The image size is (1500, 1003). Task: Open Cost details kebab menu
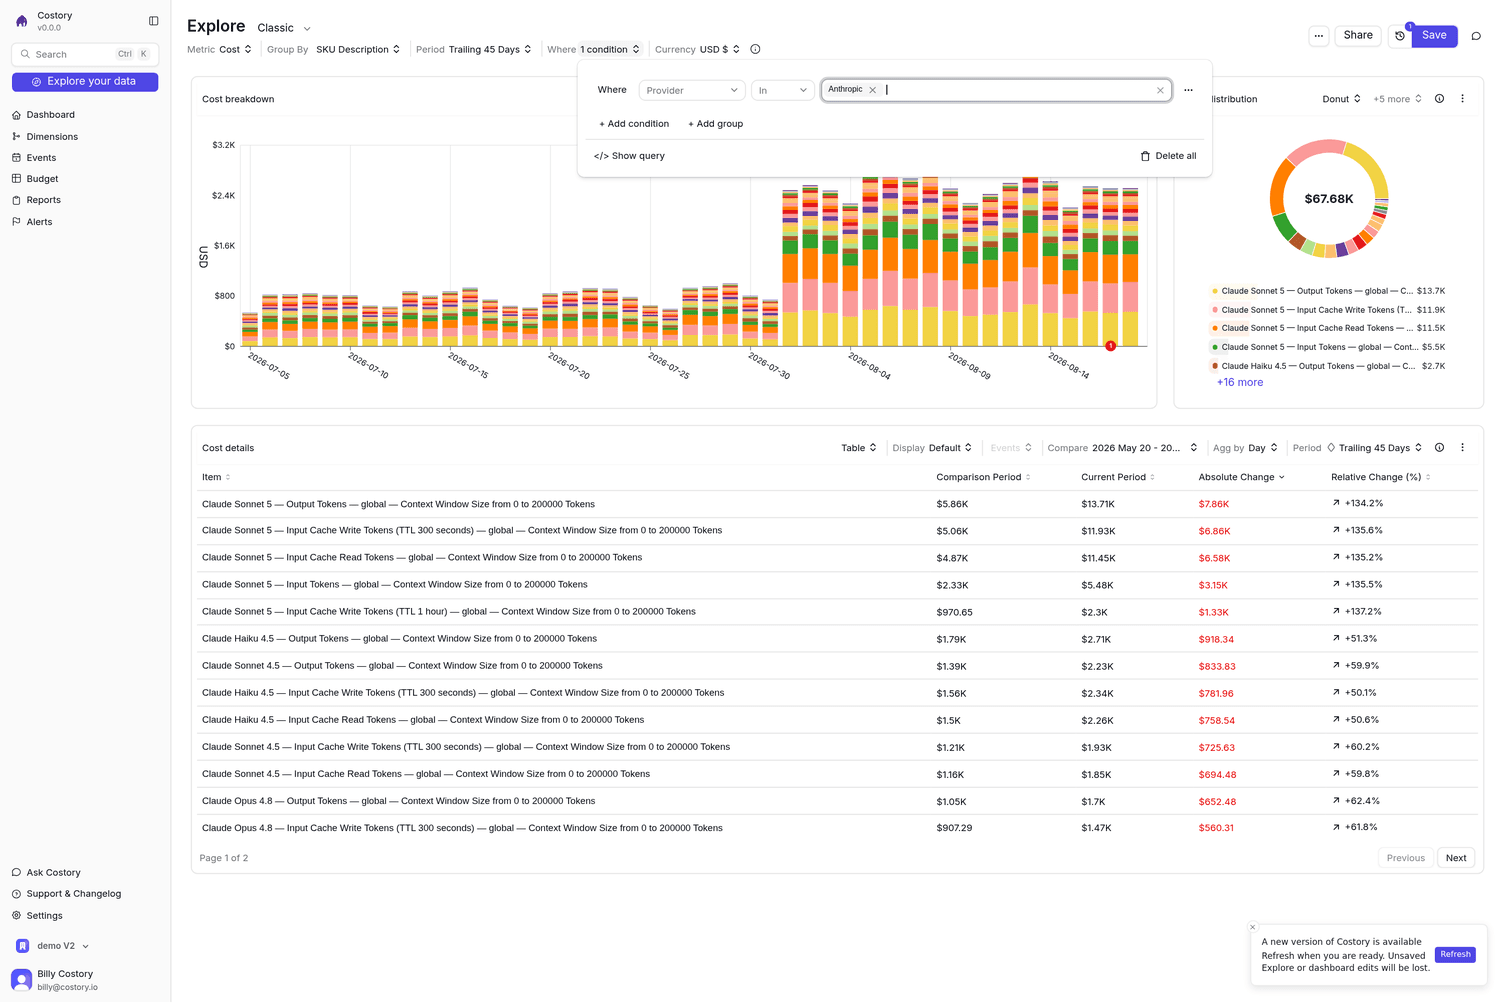(1462, 448)
